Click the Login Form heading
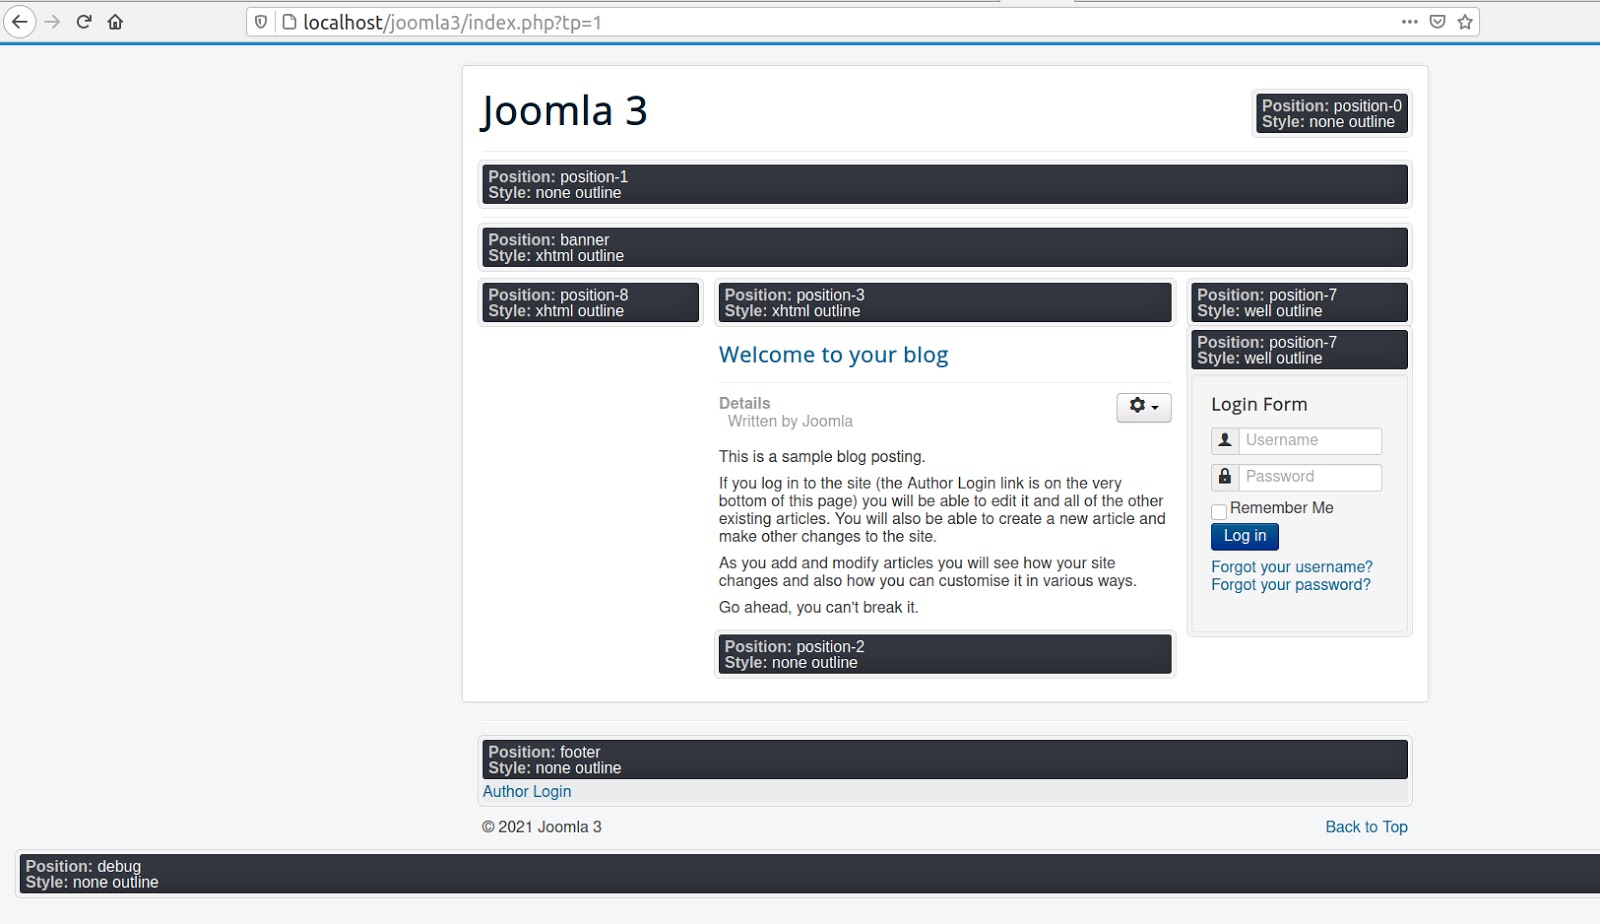The width and height of the screenshot is (1600, 924). (x=1259, y=404)
